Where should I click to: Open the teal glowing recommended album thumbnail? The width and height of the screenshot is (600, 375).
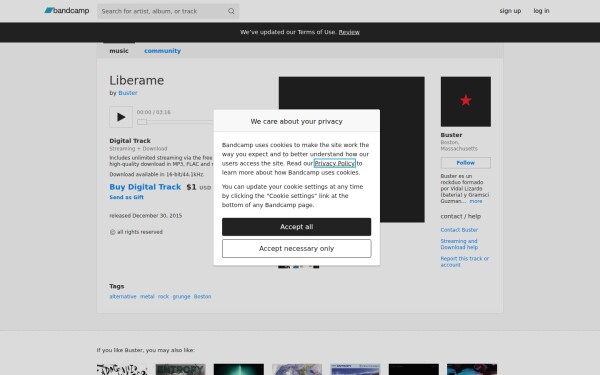click(239, 369)
